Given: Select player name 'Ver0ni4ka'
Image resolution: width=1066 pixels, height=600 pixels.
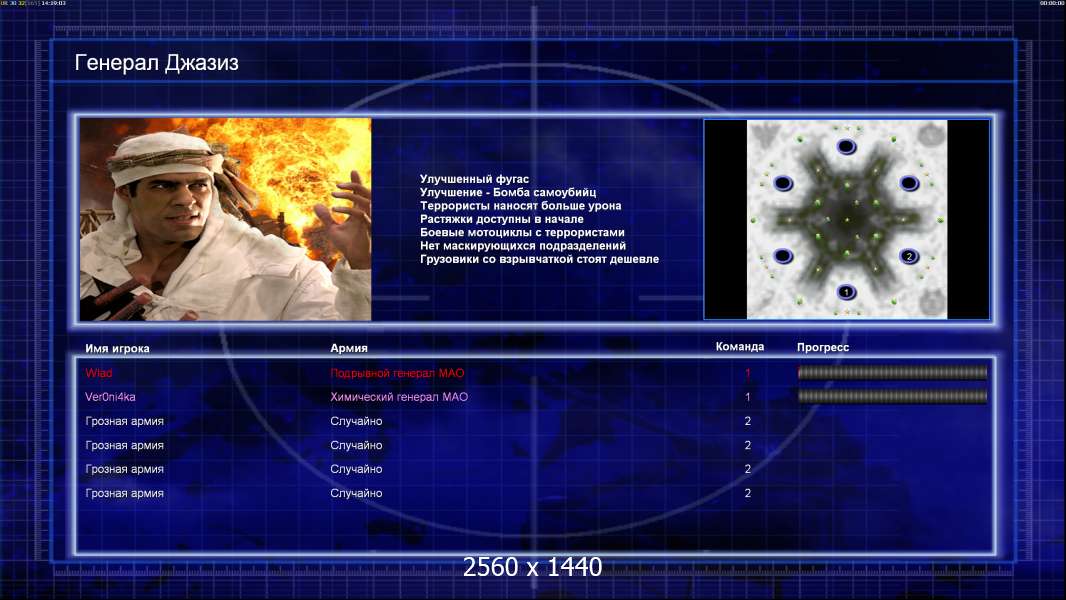Looking at the screenshot, I should (110, 397).
